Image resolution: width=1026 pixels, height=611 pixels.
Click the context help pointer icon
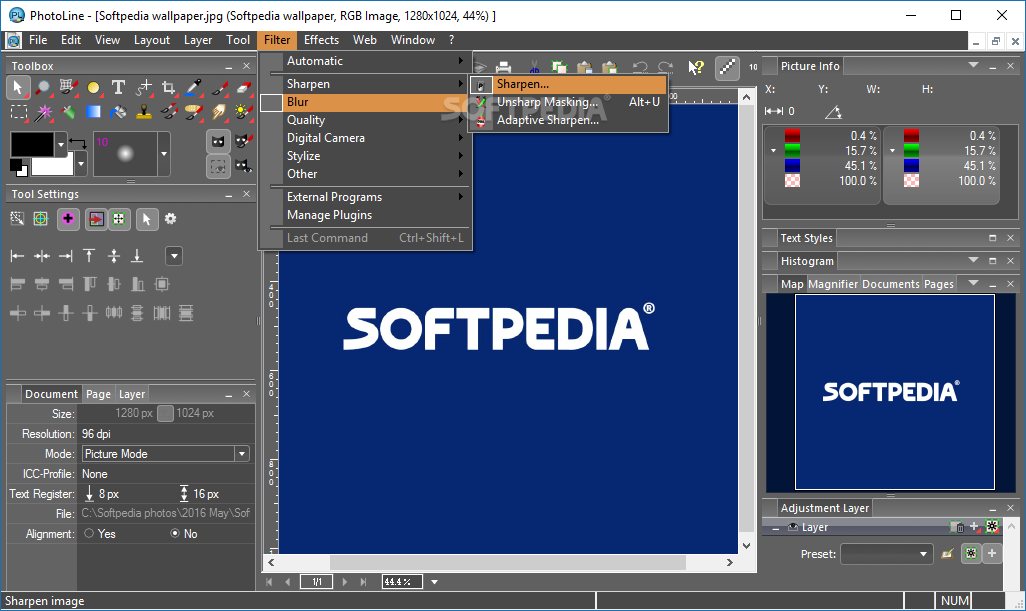click(x=696, y=67)
